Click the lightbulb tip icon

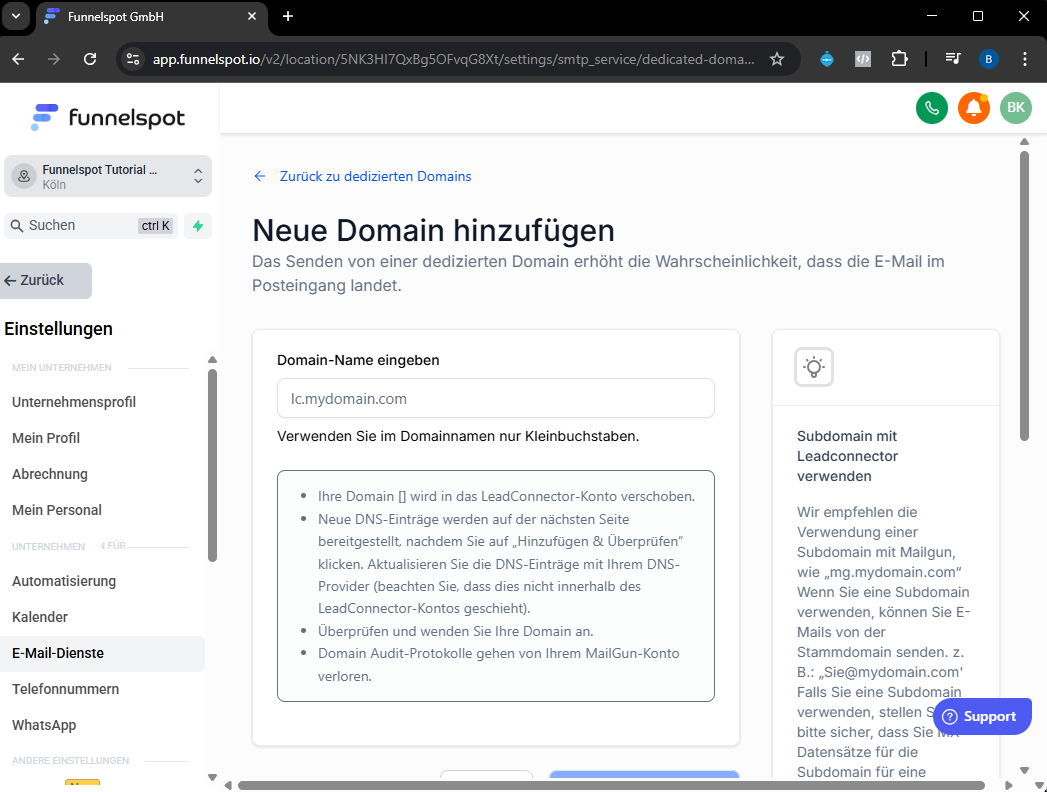point(813,367)
